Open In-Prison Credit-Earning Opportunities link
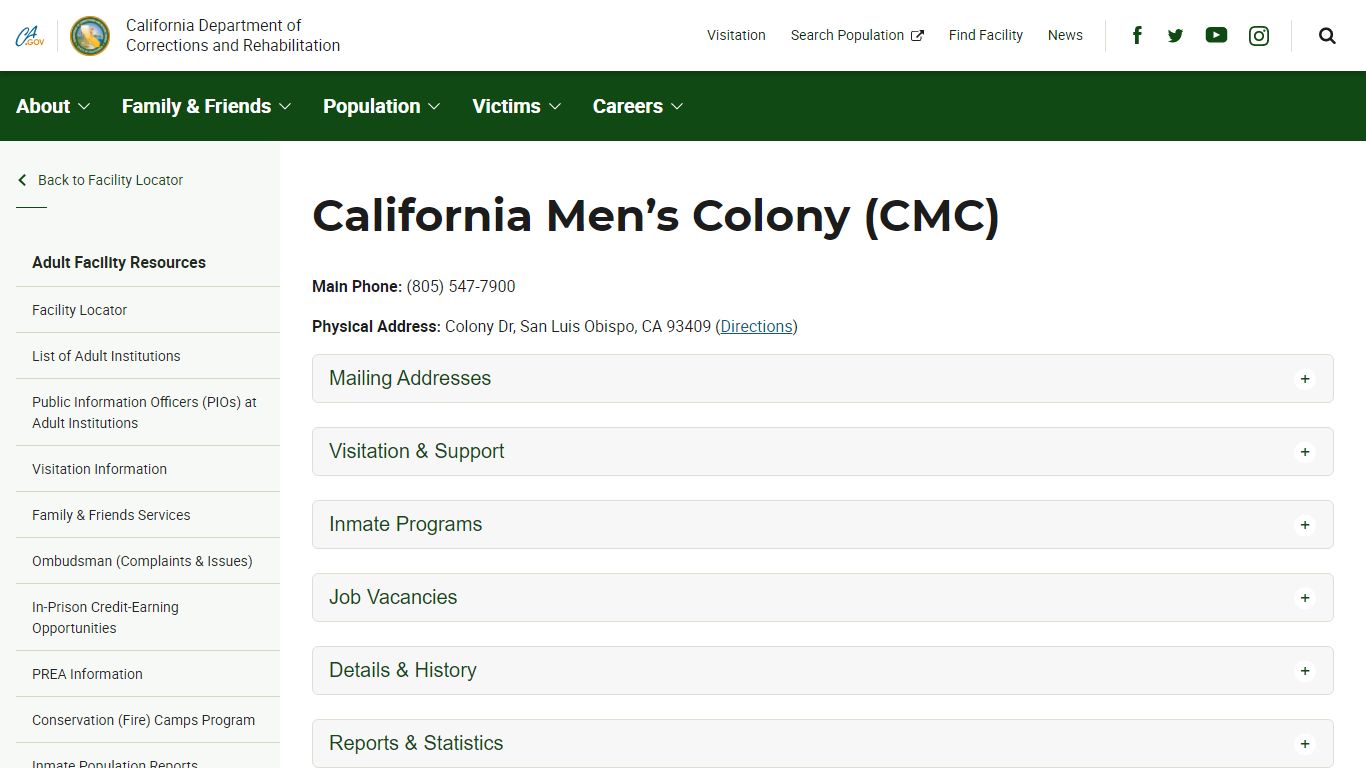1366x768 pixels. click(x=105, y=617)
